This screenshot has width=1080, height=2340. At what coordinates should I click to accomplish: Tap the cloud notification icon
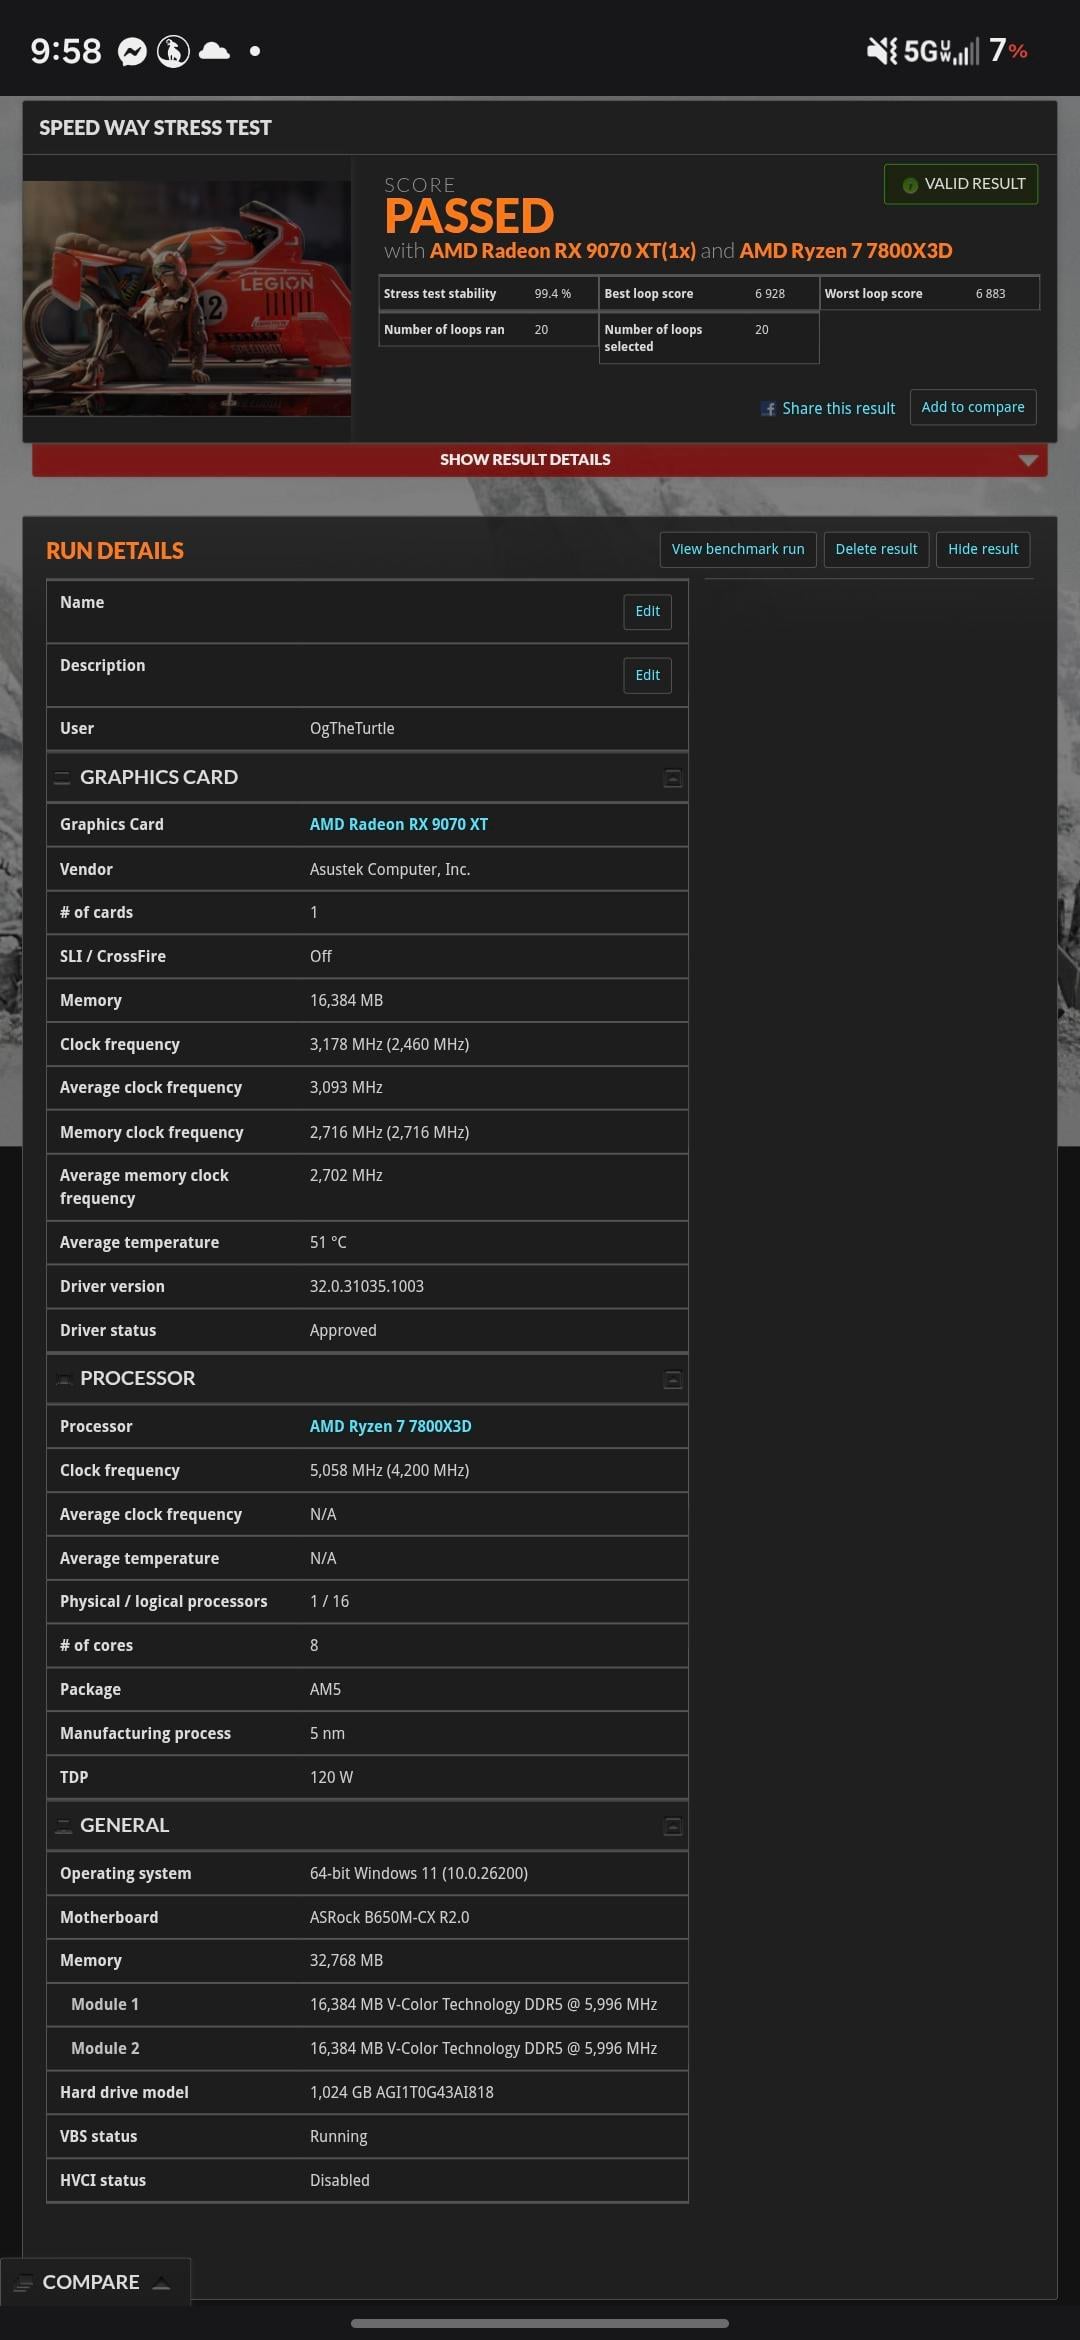coord(214,51)
